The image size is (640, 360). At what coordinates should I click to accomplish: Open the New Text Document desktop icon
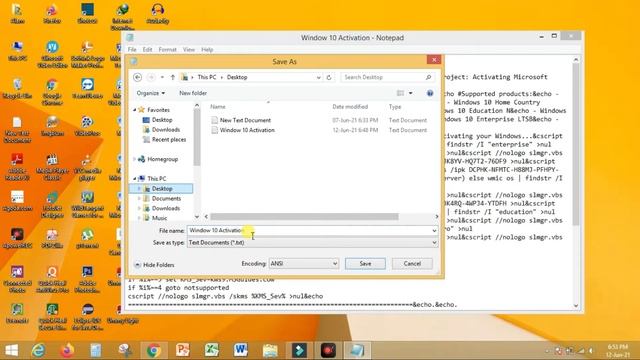click(x=17, y=129)
